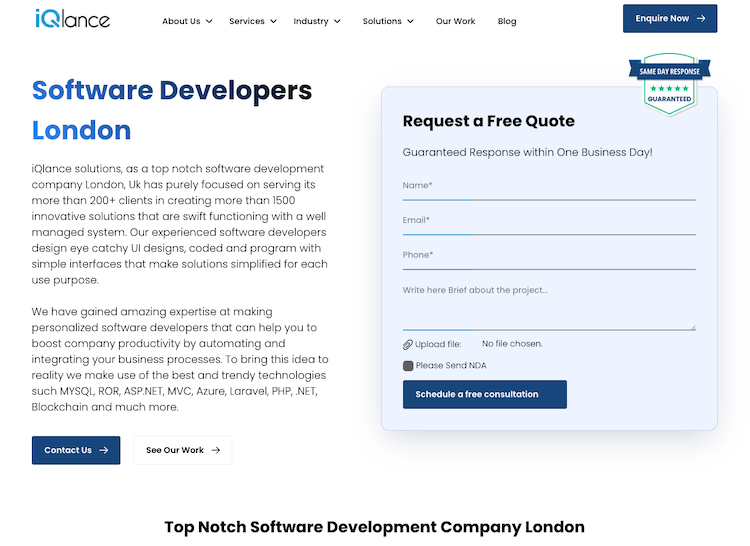750x546 pixels.
Task: Click the arrow icon in Contact Us
Action: [104, 451]
